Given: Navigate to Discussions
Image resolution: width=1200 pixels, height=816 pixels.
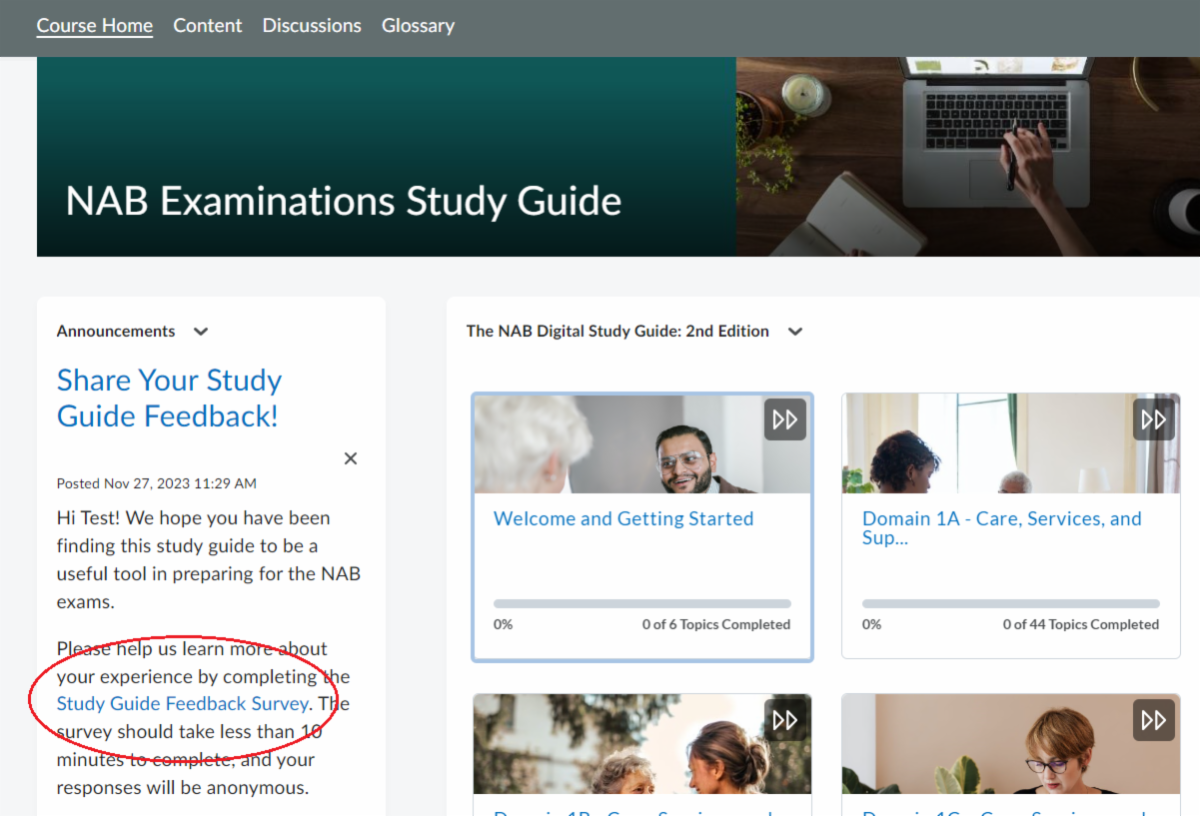Looking at the screenshot, I should tap(311, 25).
